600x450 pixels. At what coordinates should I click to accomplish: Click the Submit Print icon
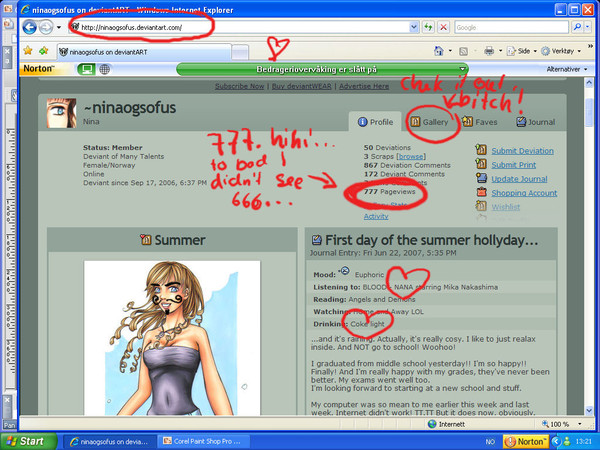point(481,164)
